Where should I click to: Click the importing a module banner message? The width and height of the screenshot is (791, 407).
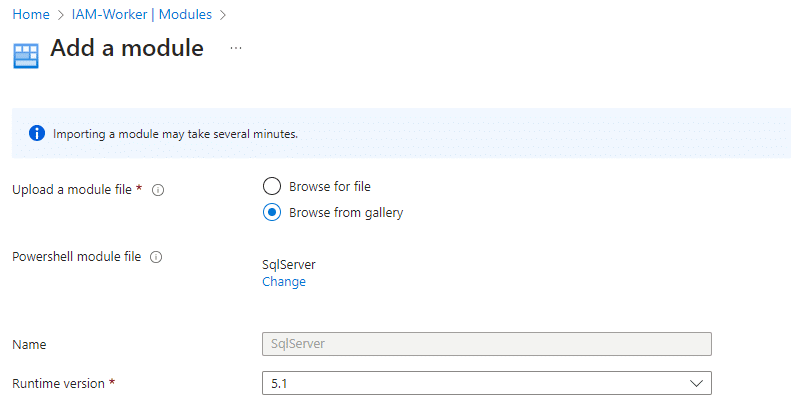tap(176, 134)
